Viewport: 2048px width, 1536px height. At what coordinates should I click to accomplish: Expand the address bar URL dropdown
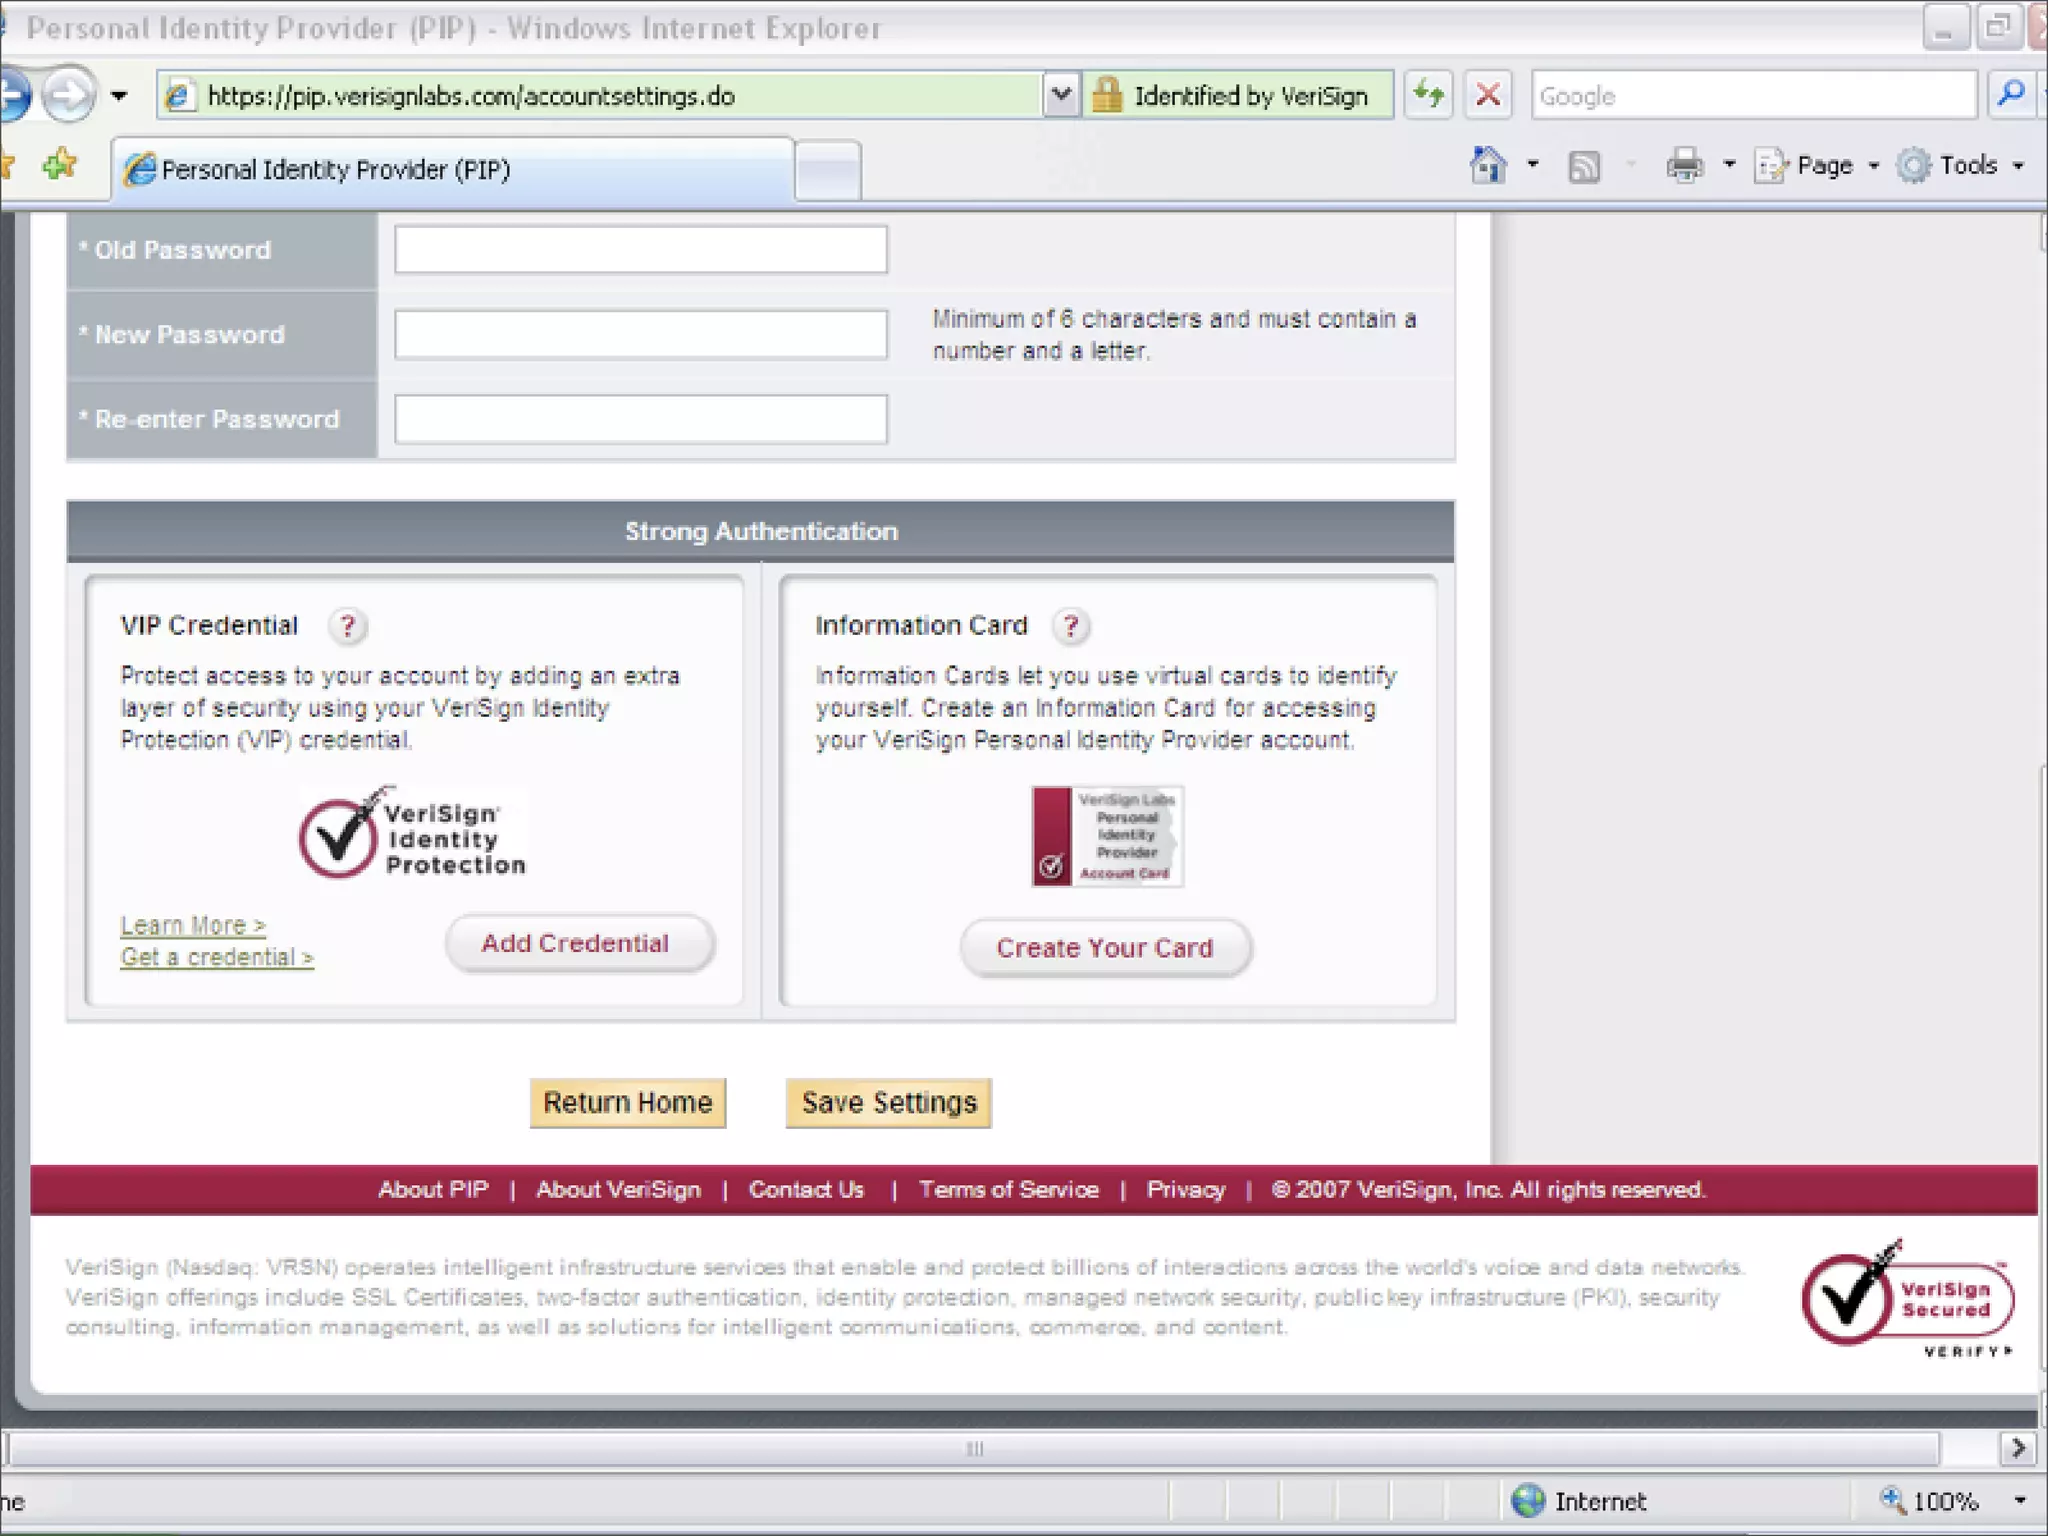[x=1061, y=96]
